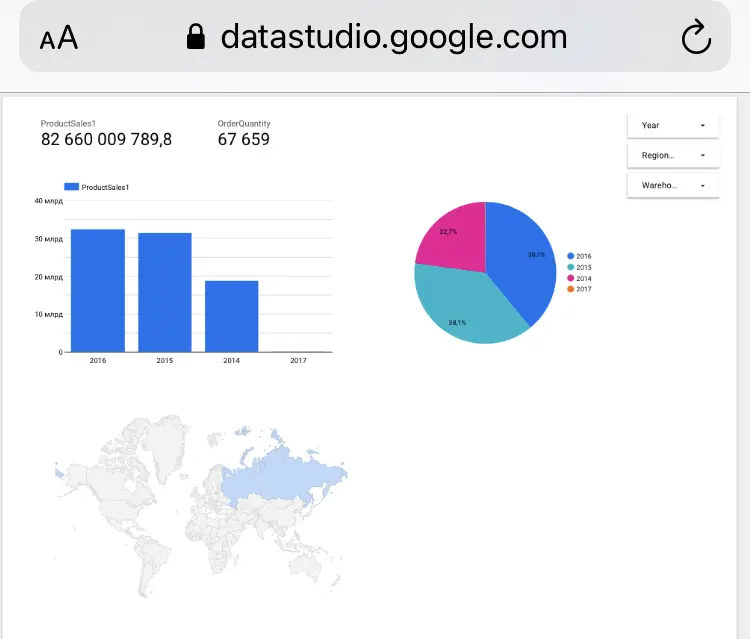Open the Region filter dropdown
The height and width of the screenshot is (639, 750).
click(x=673, y=155)
